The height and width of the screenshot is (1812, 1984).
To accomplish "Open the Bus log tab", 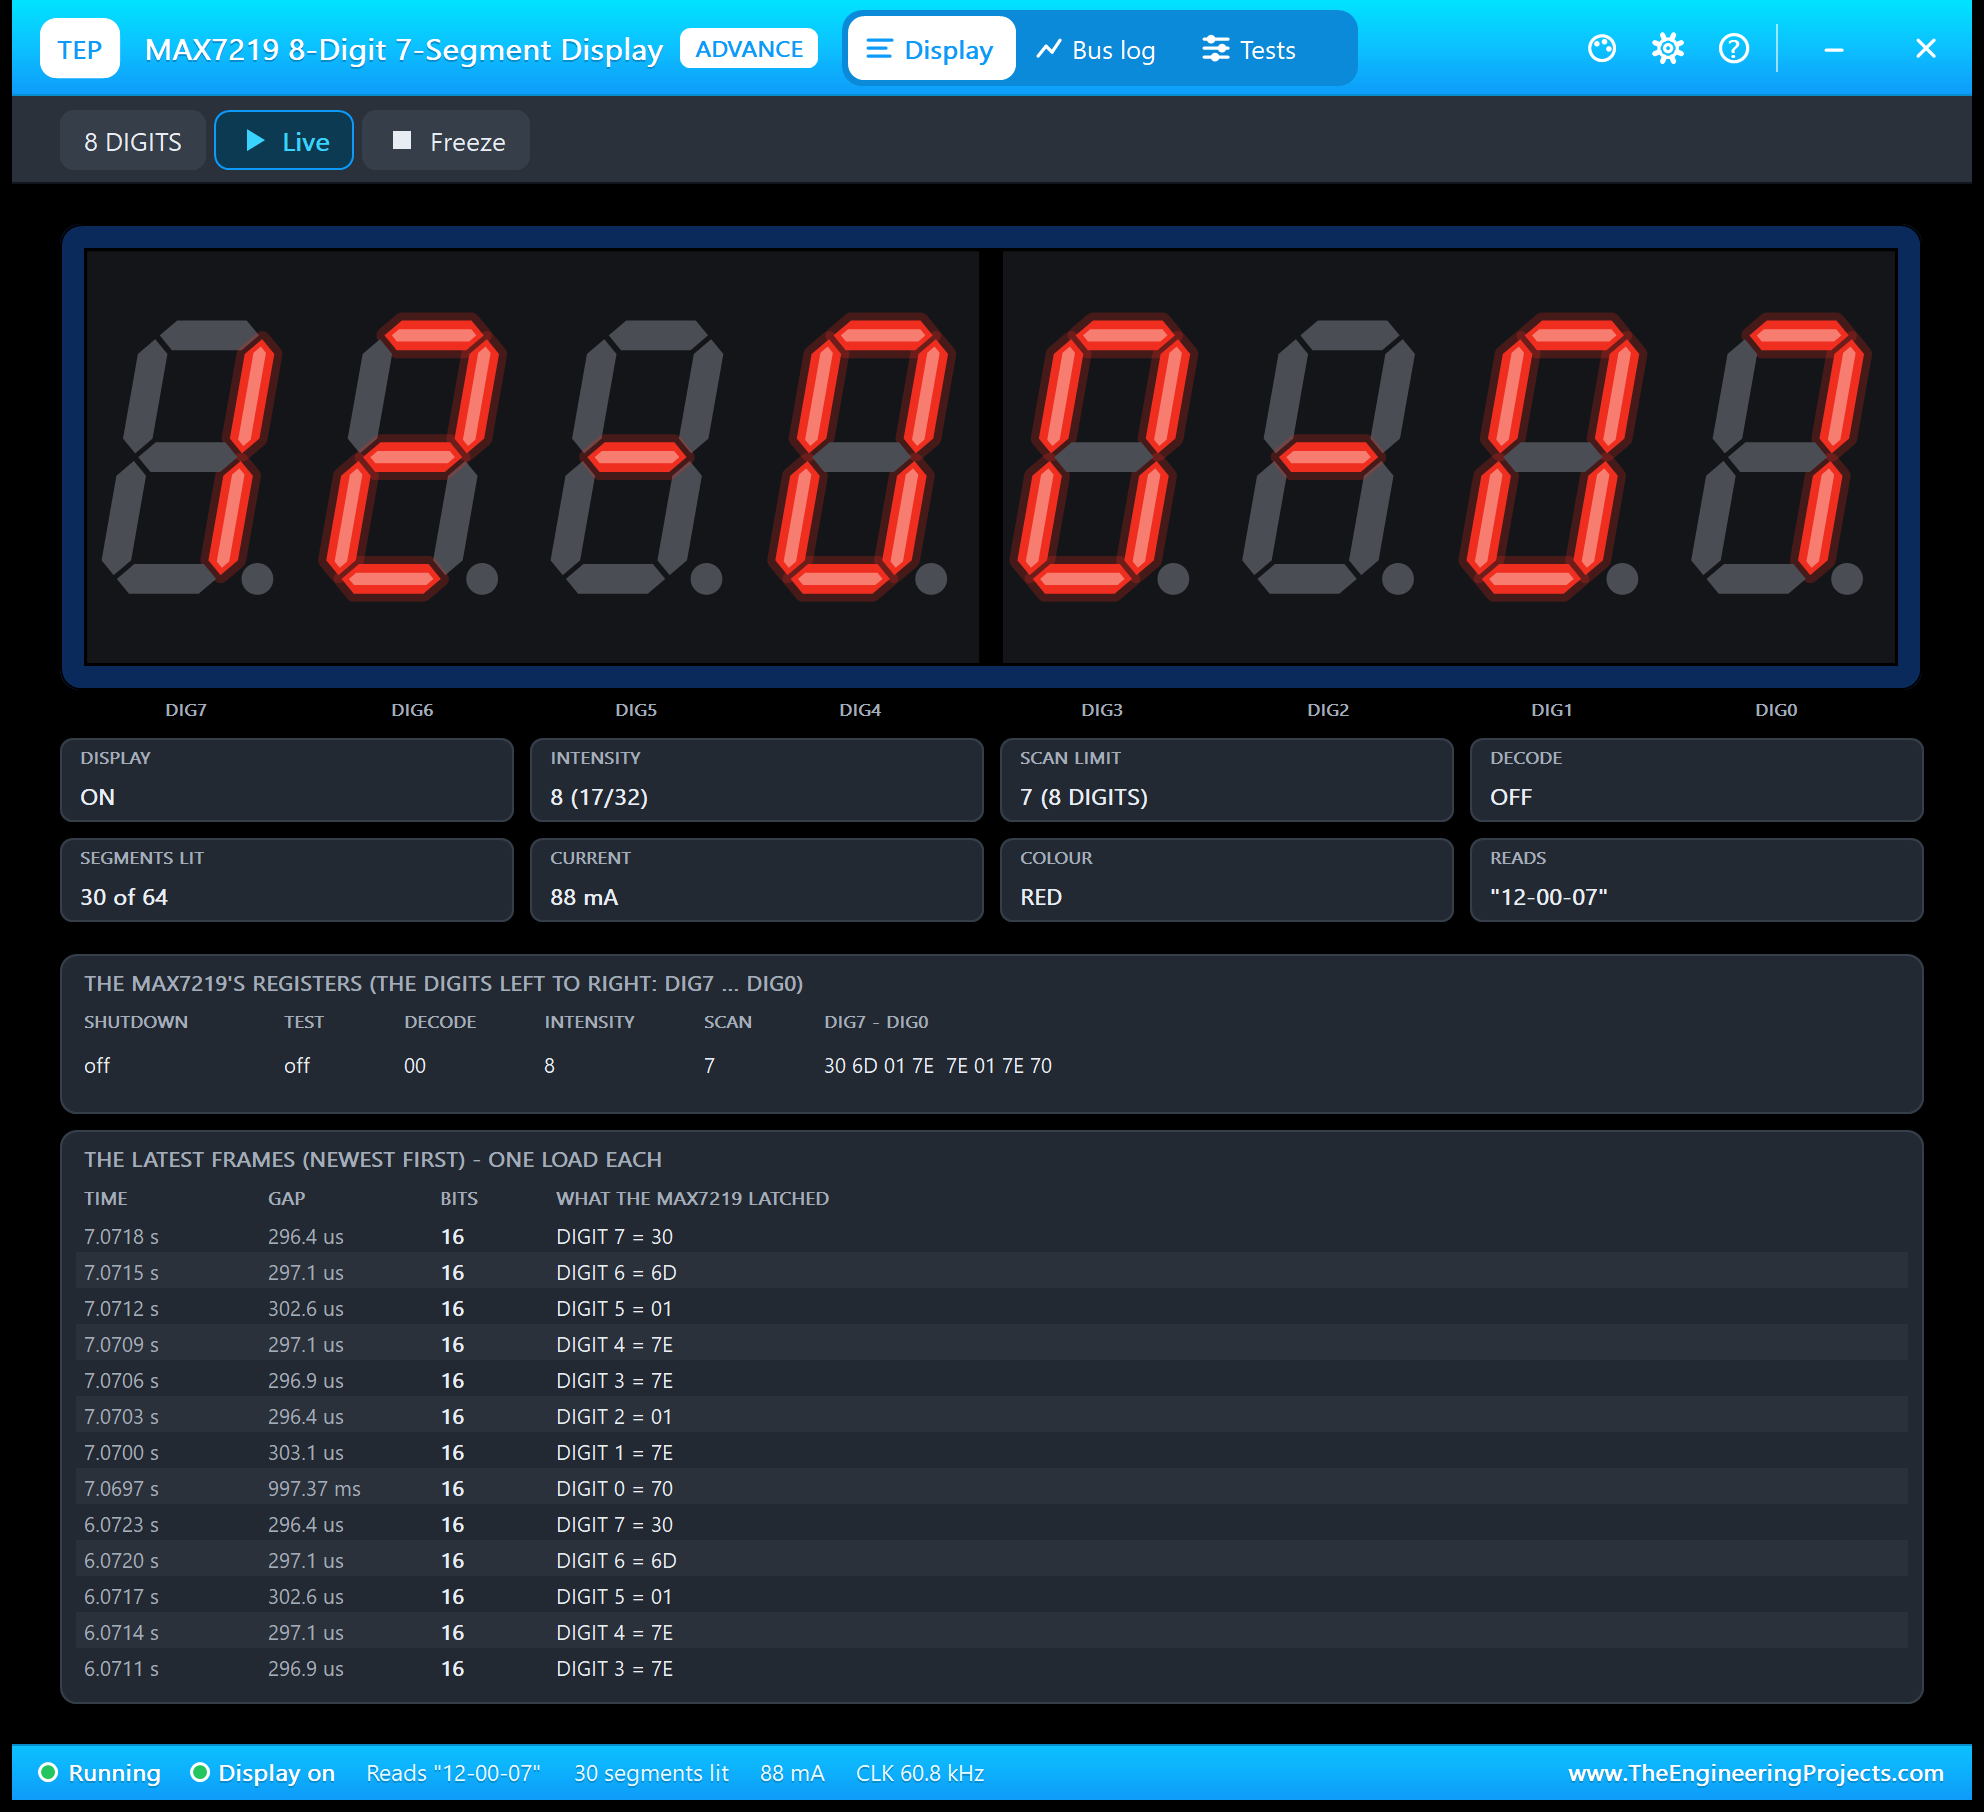I will tap(1096, 49).
